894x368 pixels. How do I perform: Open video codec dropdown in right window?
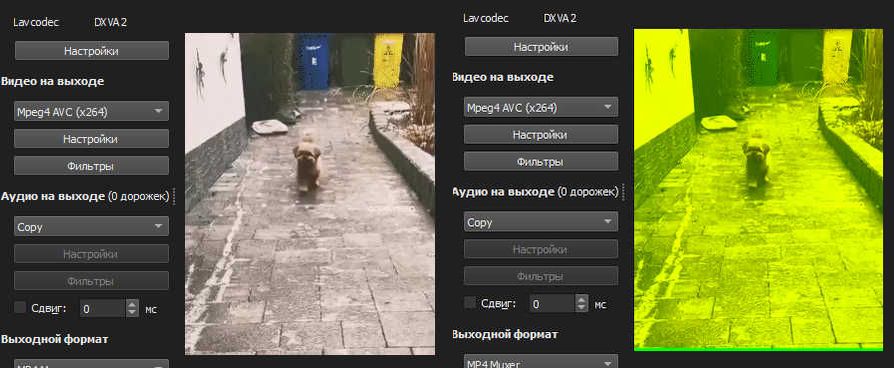[x=541, y=107]
